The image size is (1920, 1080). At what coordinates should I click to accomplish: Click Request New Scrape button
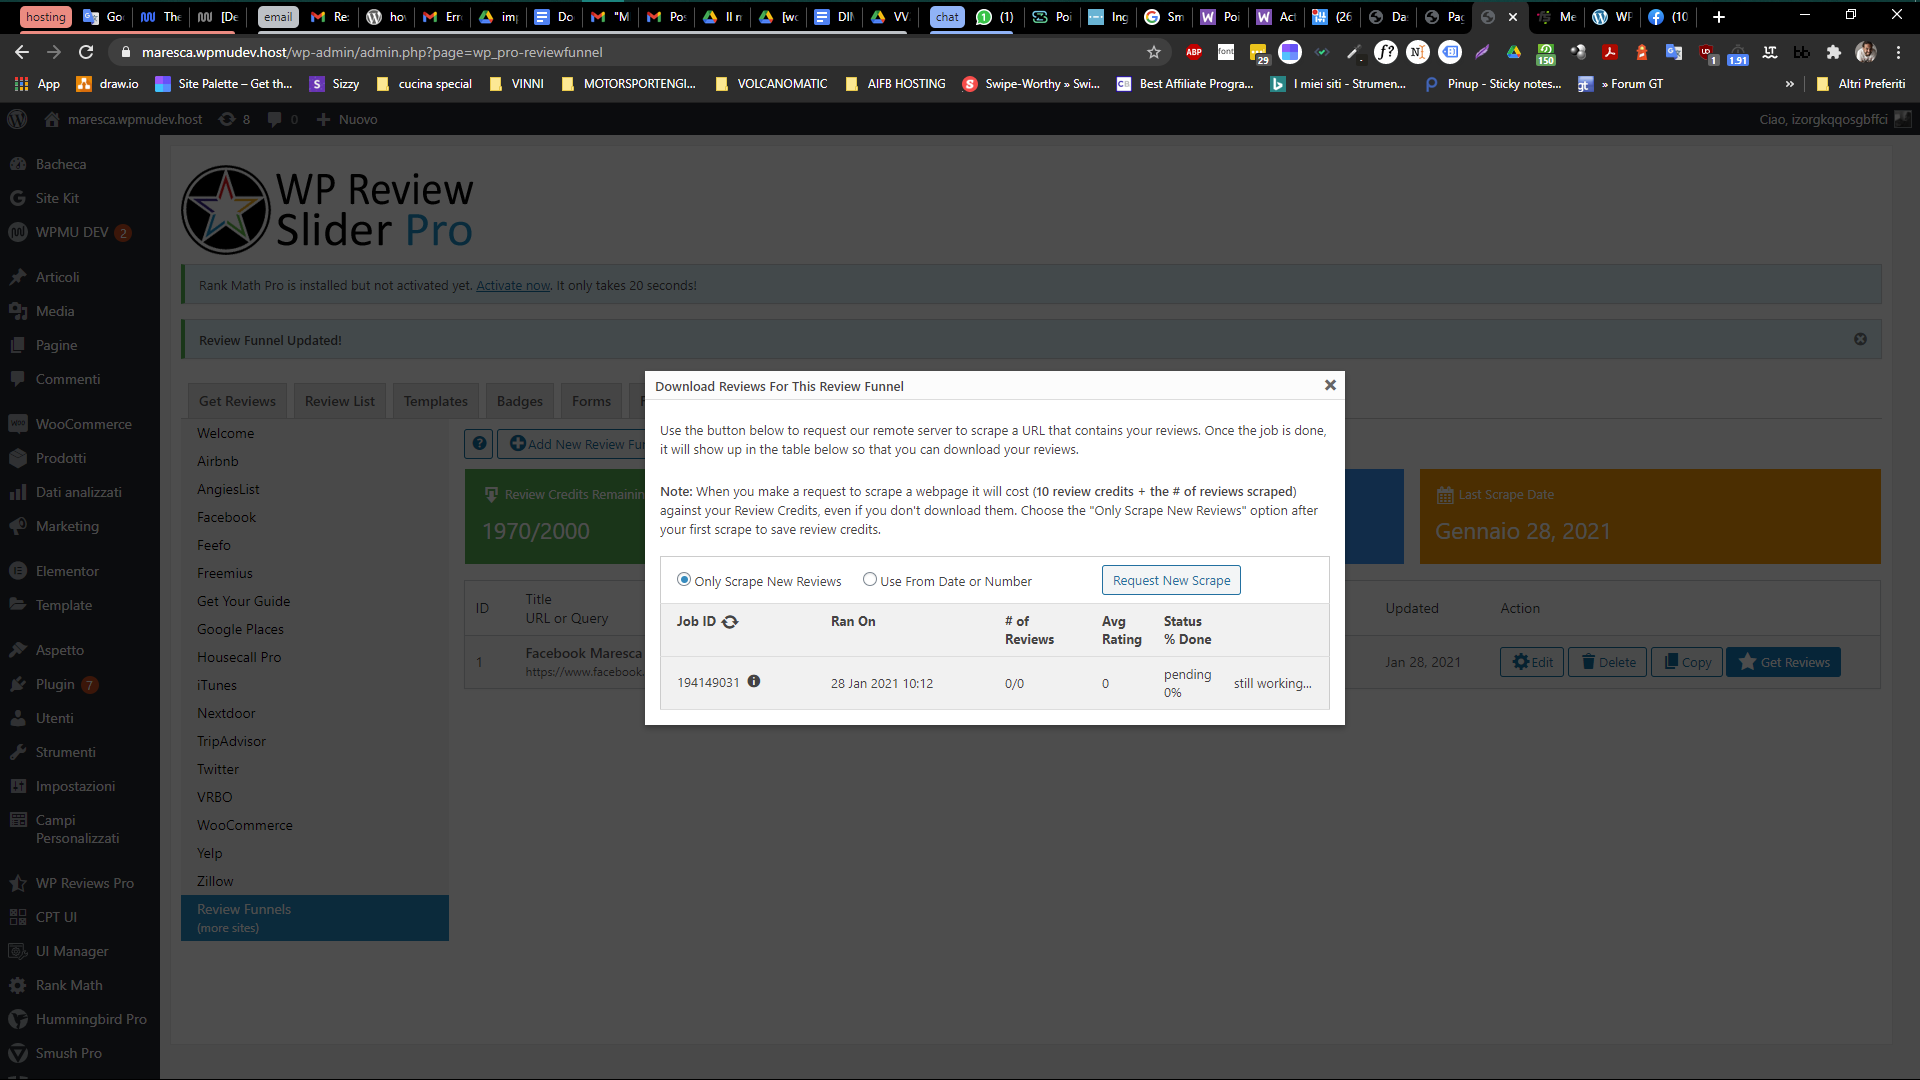pyautogui.click(x=1171, y=581)
